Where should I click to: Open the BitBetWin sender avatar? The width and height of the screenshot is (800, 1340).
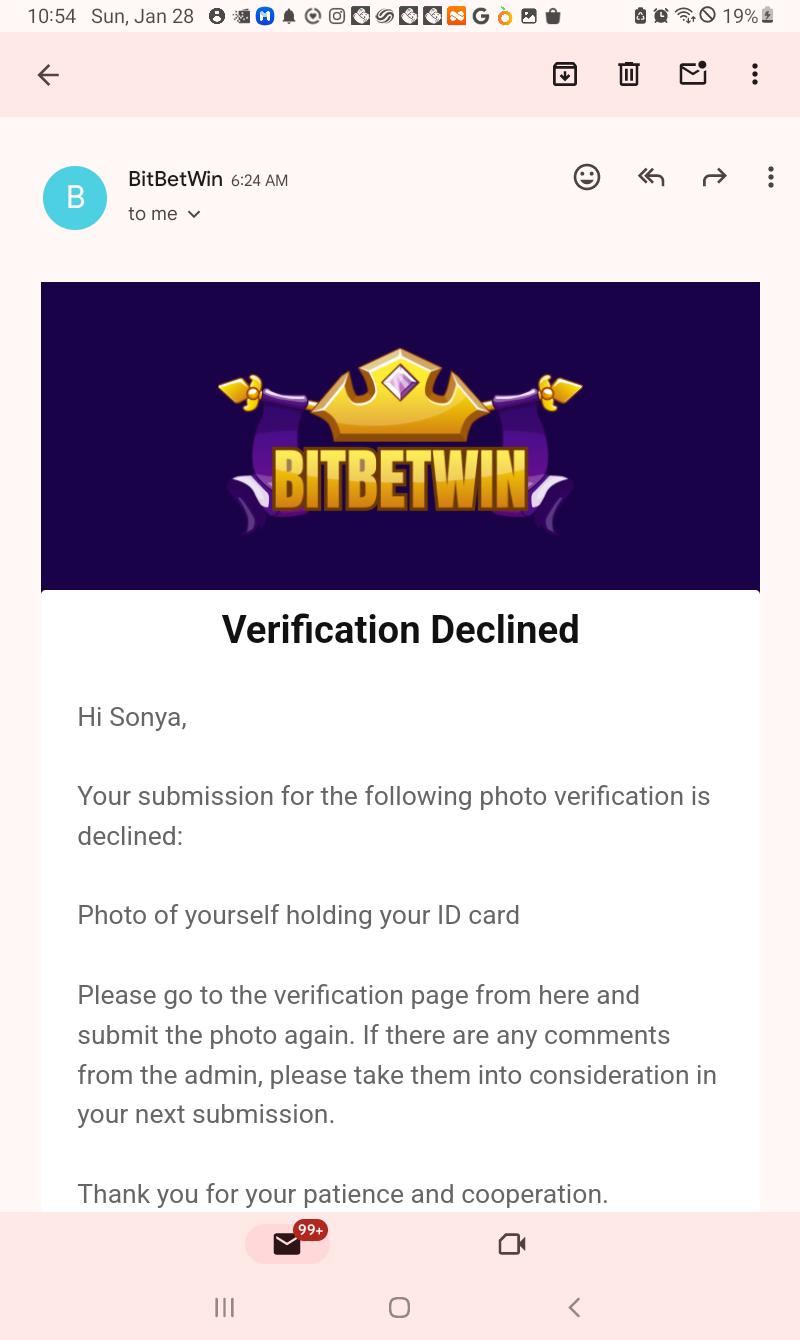coord(74,198)
